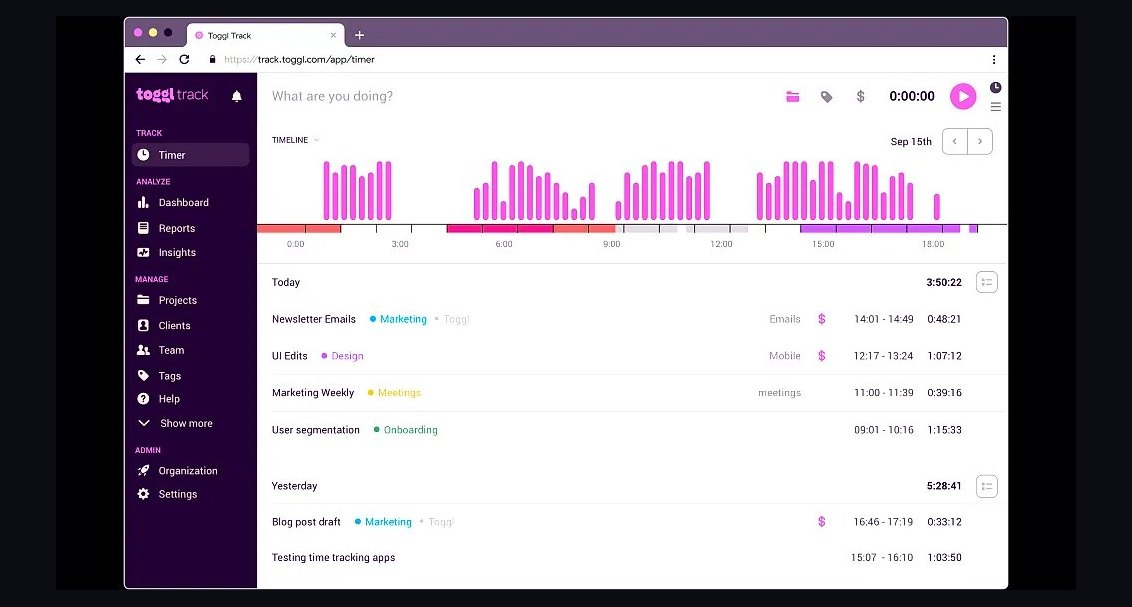Click the Sep 15th date label
Image resolution: width=1132 pixels, height=607 pixels.
(911, 141)
